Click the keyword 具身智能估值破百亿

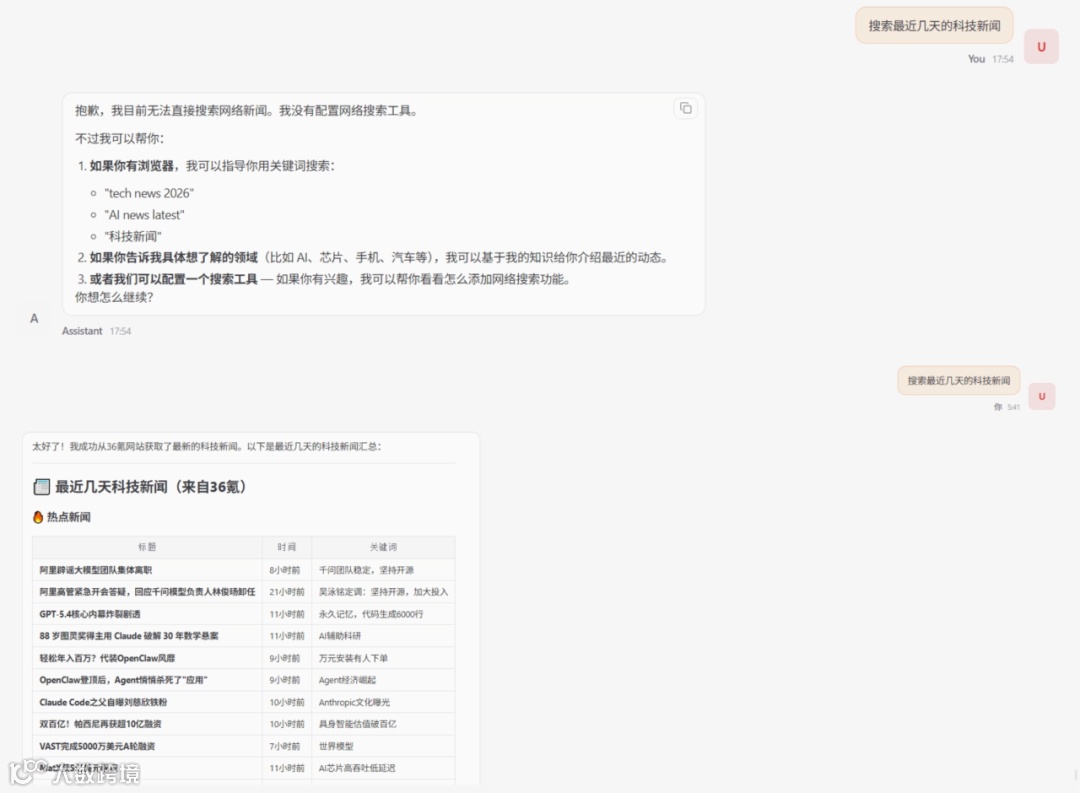[357, 724]
